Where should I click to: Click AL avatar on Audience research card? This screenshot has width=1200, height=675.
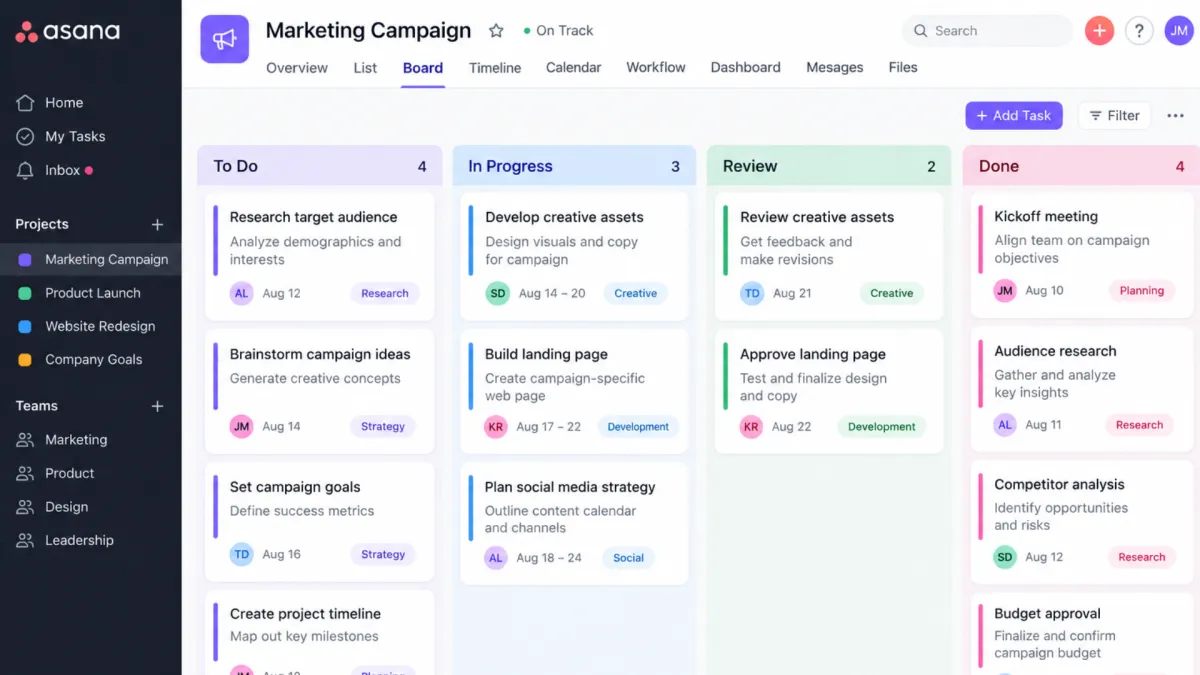1005,425
